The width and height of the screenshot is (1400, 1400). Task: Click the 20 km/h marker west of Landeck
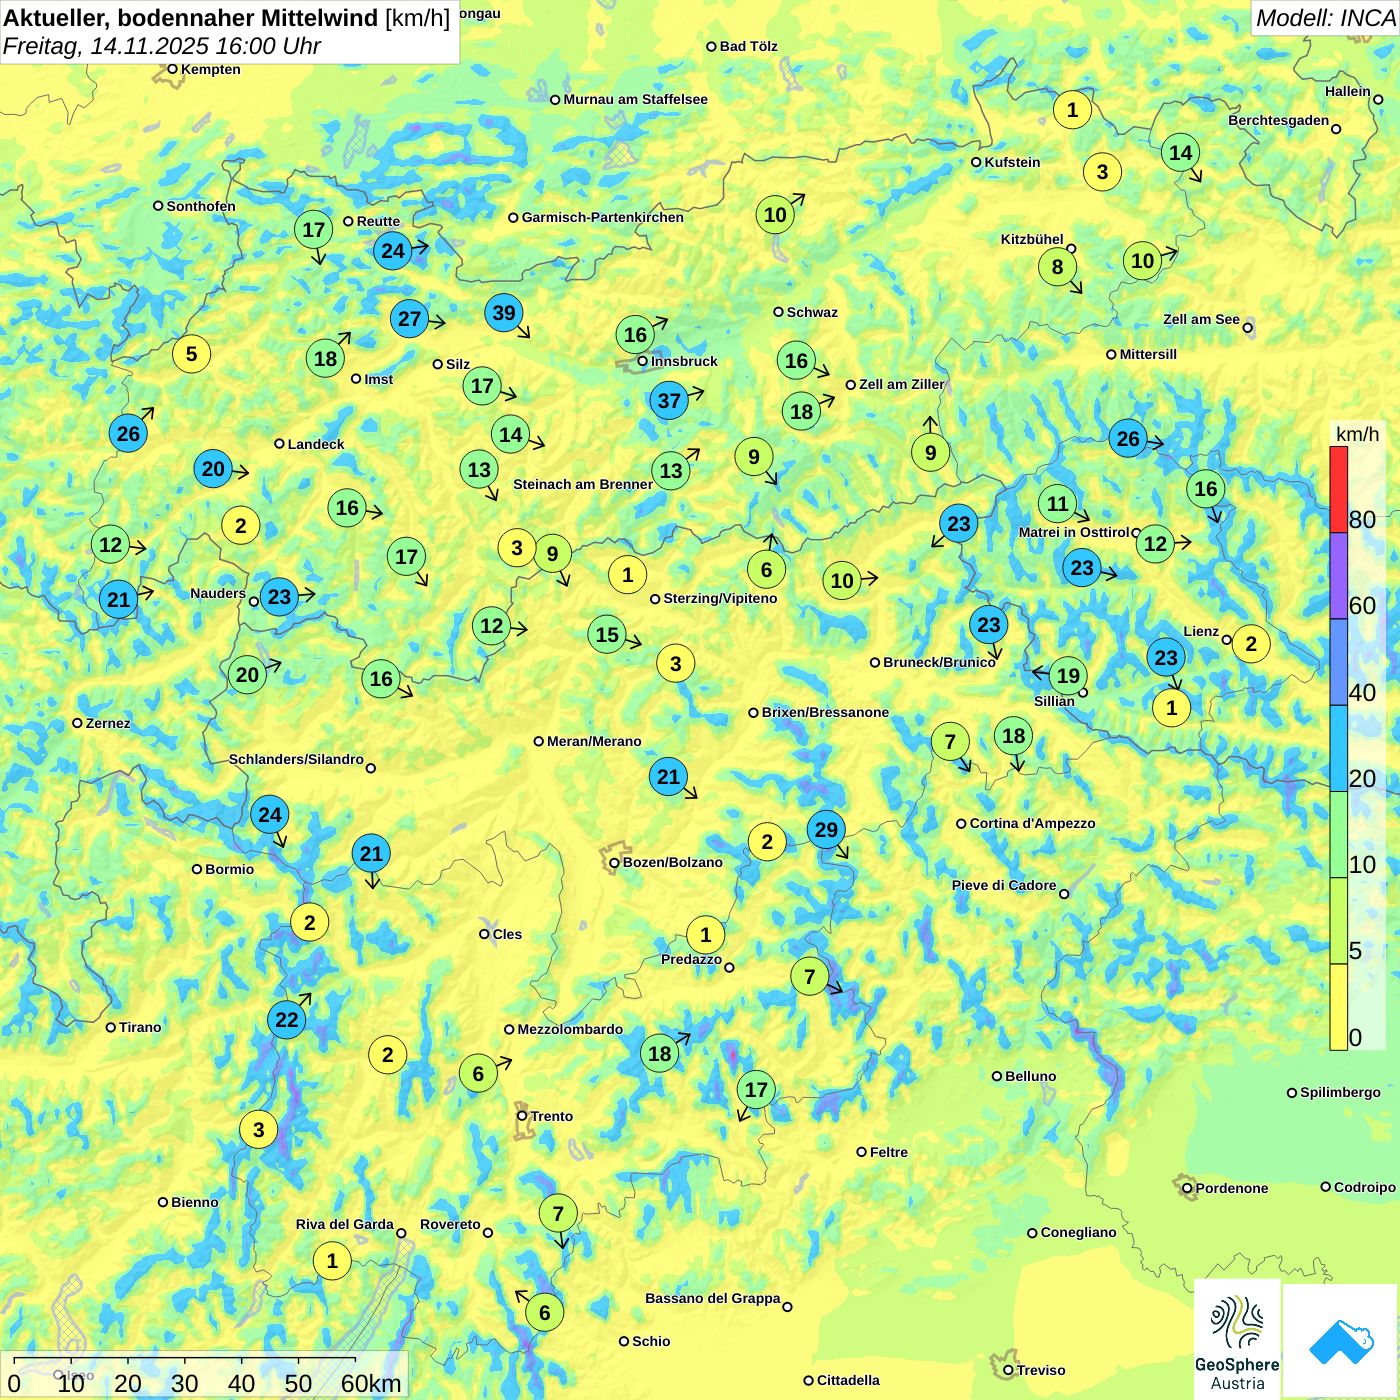213,469
